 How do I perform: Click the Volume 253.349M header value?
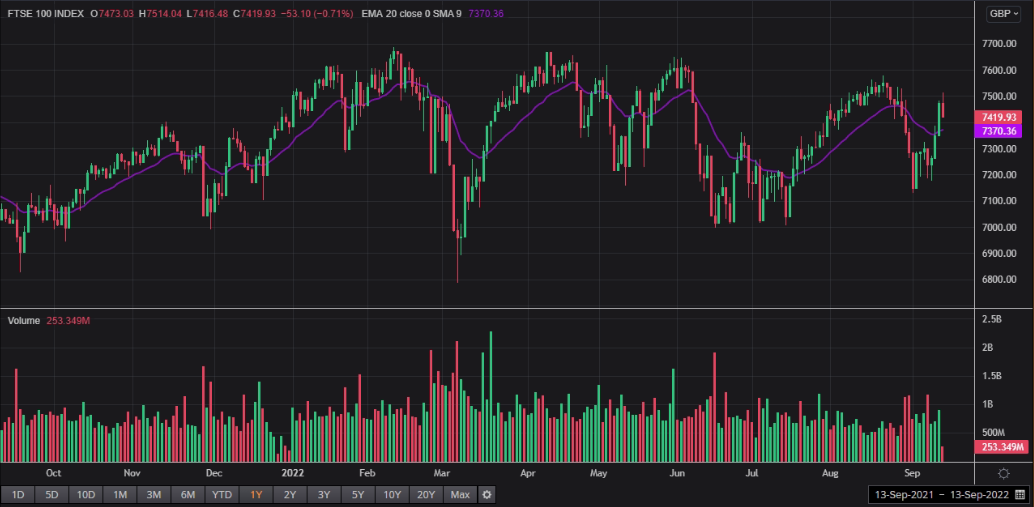point(69,320)
